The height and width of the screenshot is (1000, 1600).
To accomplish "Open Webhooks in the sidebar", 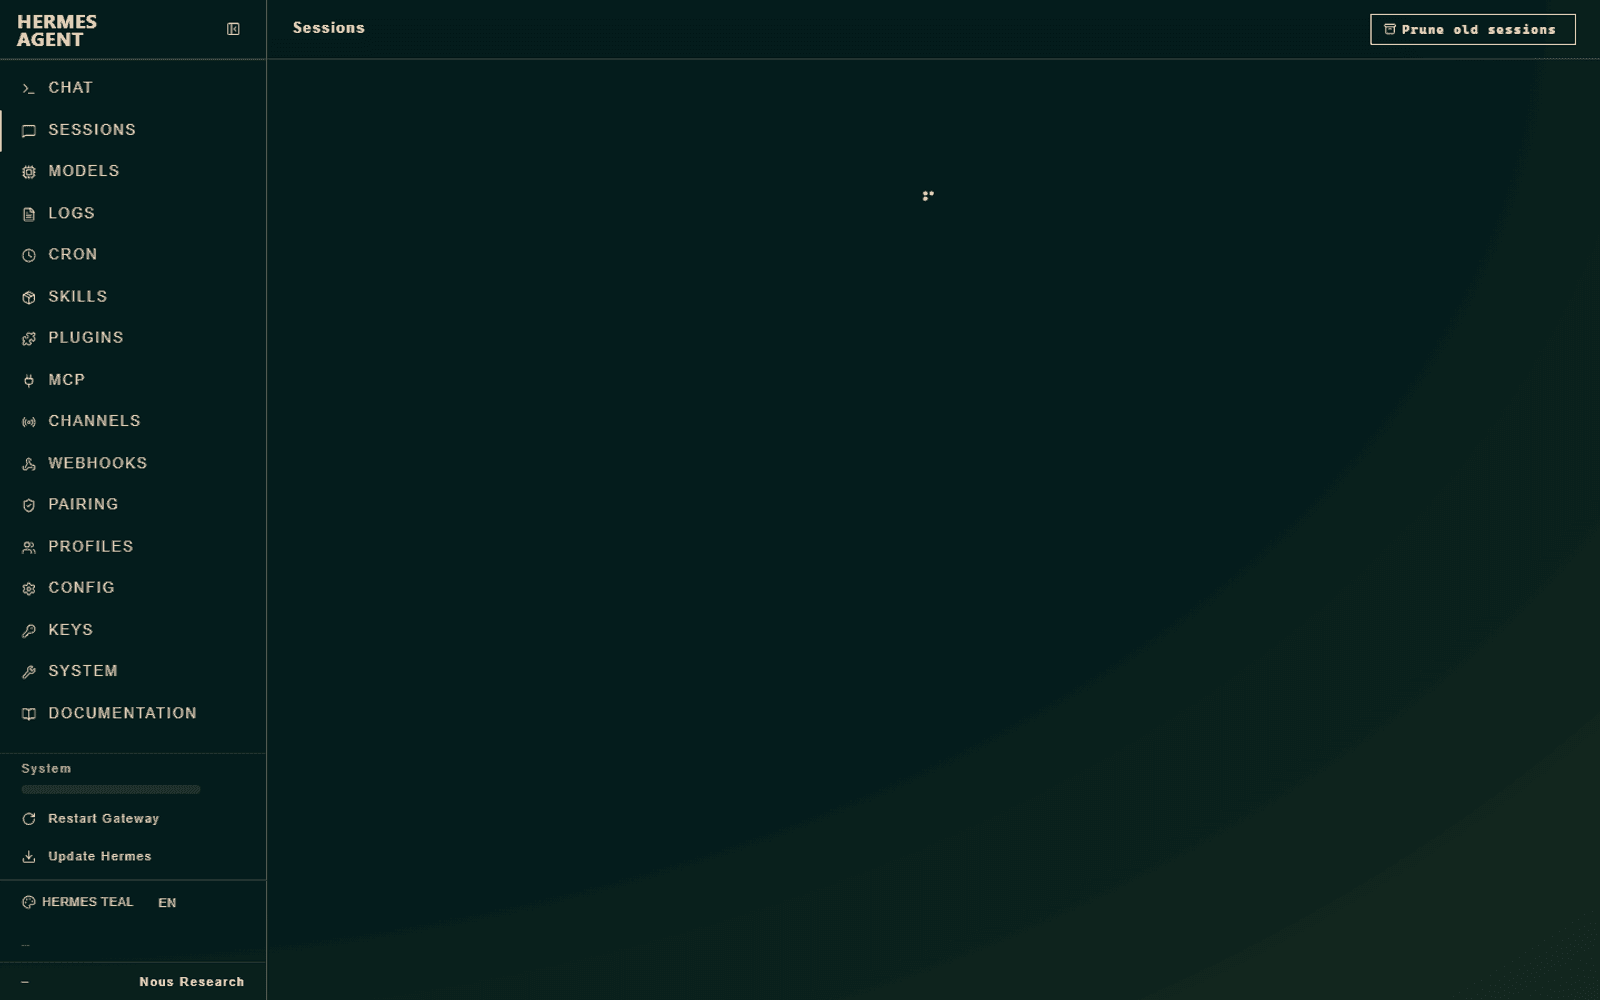I will pos(133,463).
